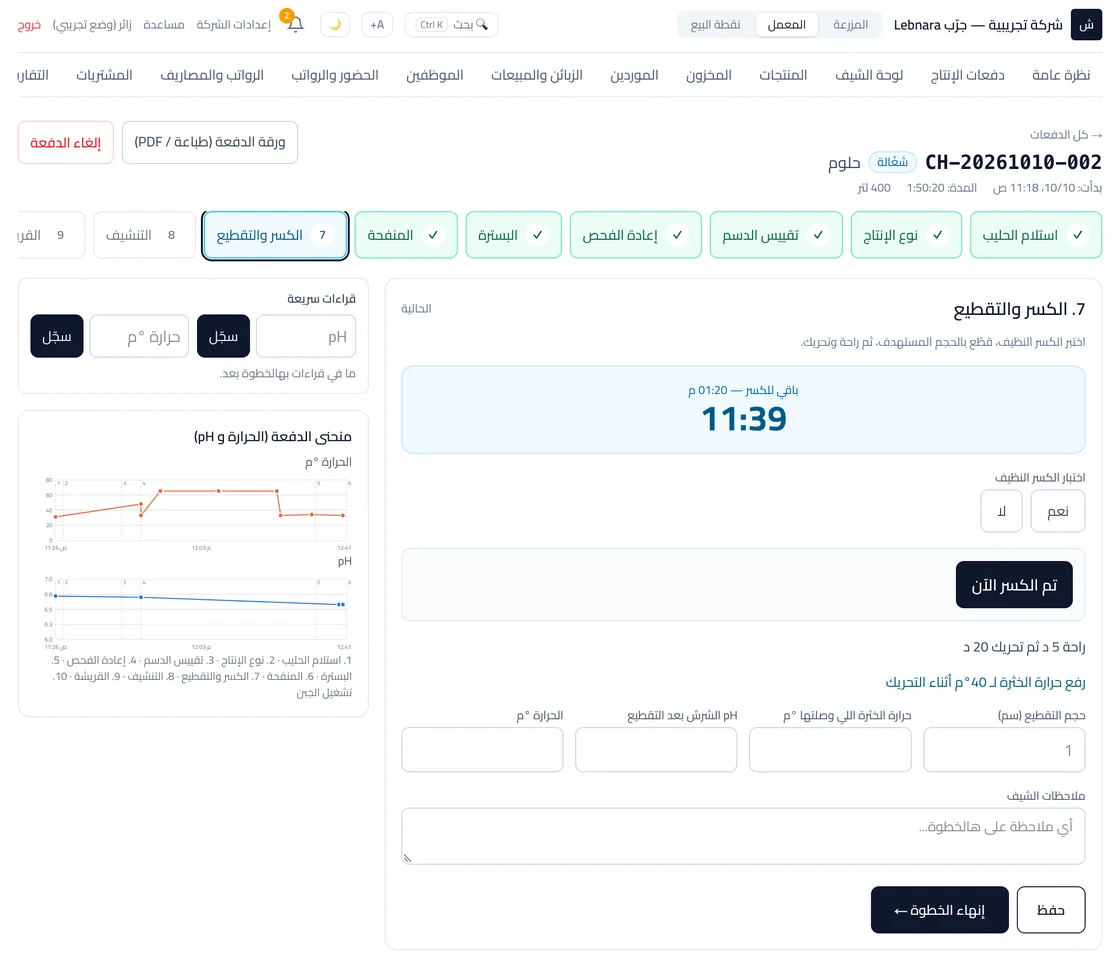1120x958 pixels.
Task: Click checkmark icon on استلام الحليب step
Action: coord(1077,234)
